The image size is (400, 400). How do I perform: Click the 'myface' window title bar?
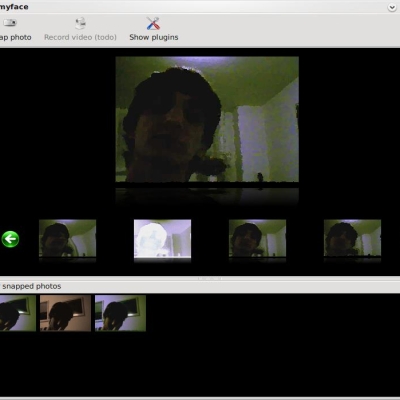(200, 7)
